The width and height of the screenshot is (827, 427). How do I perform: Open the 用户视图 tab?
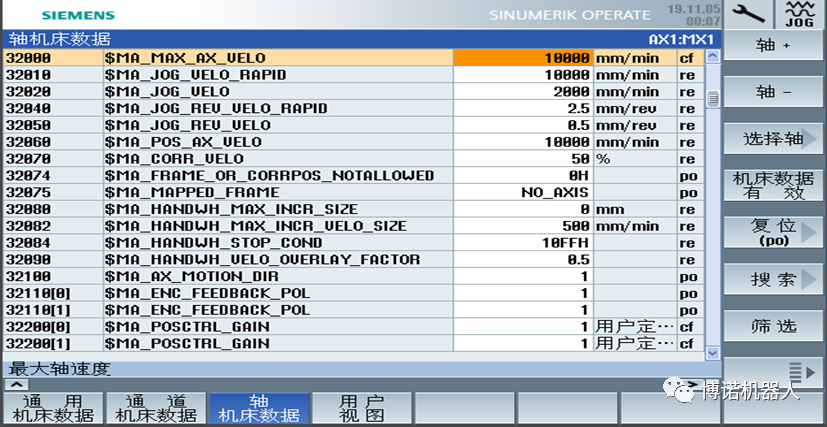tap(361, 408)
